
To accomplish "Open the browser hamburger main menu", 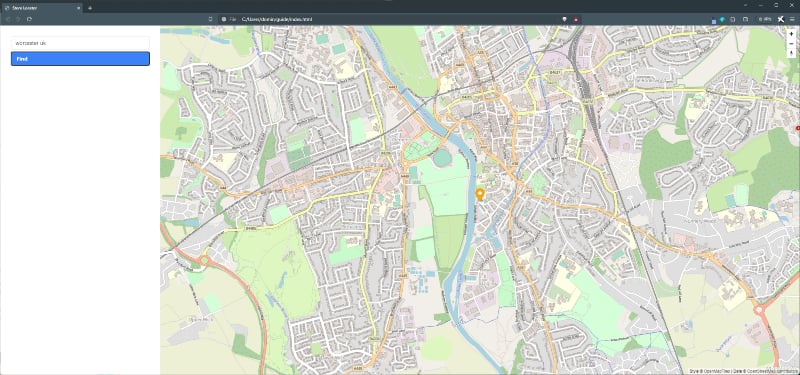I will 792,19.
